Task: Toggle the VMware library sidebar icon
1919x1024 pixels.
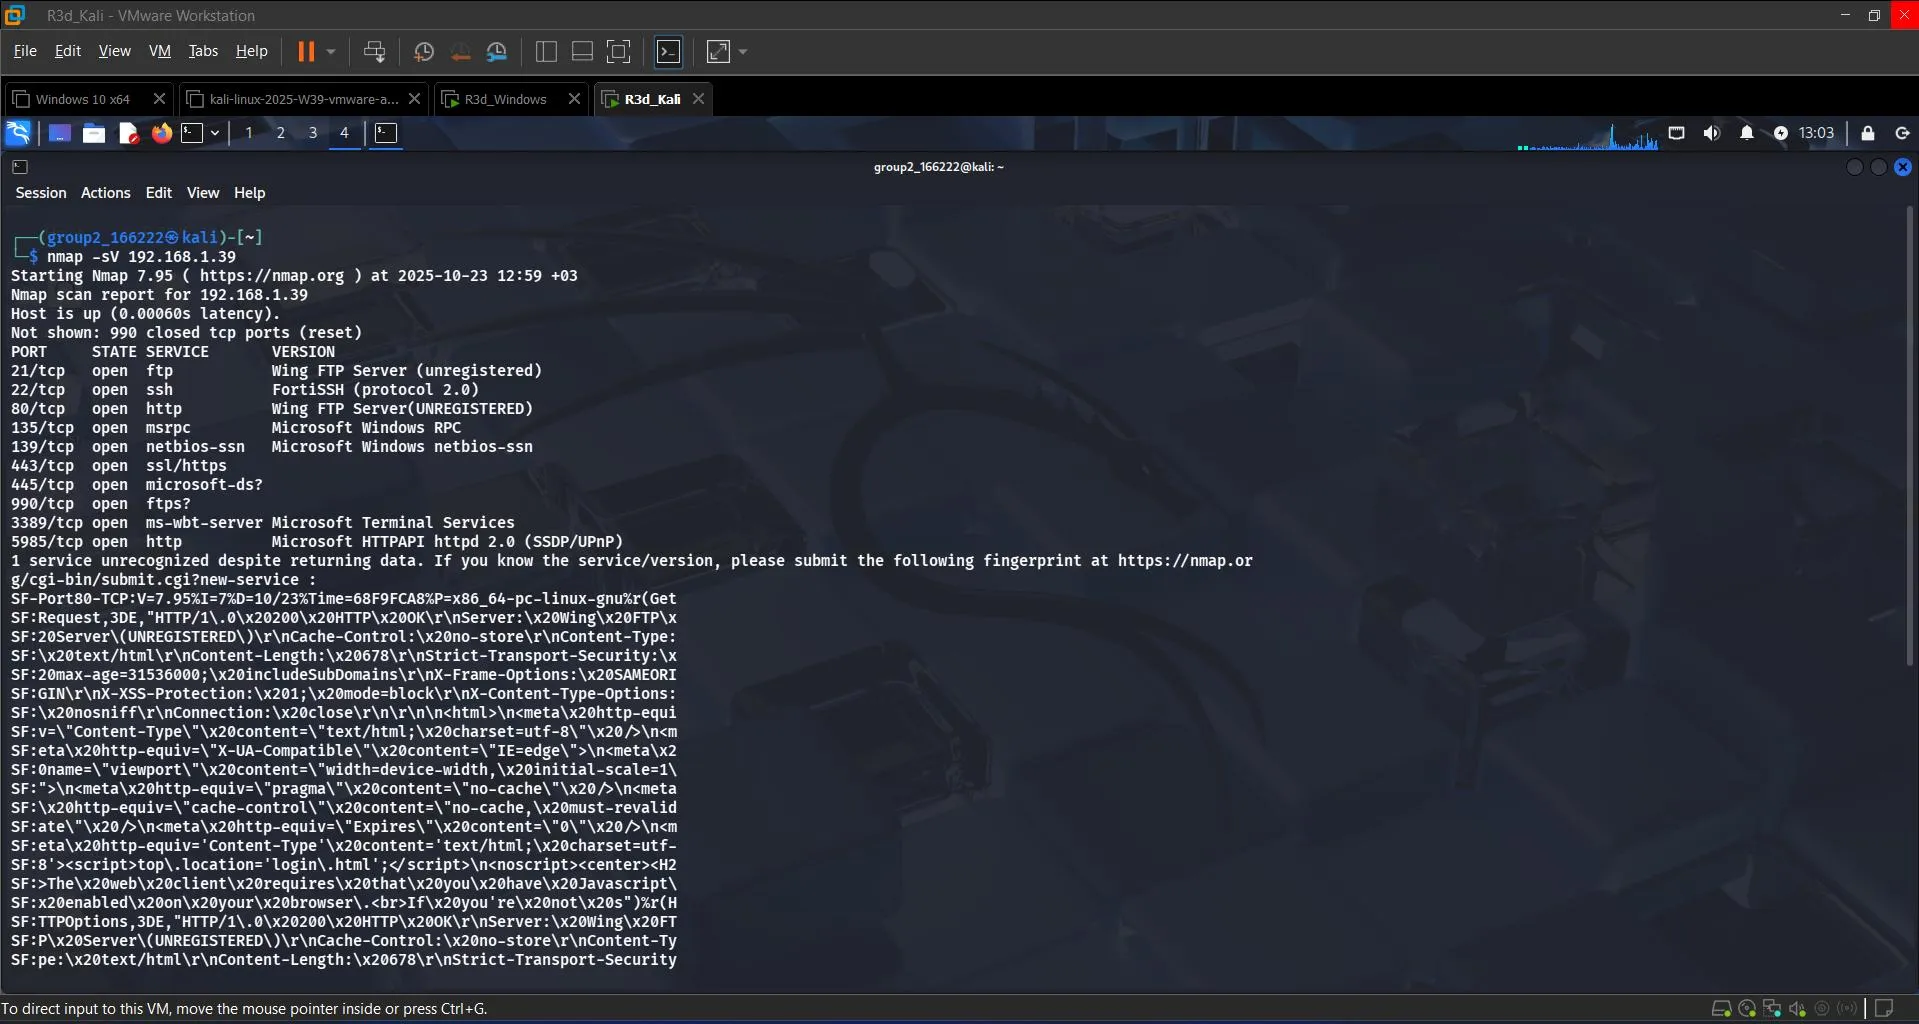Action: (546, 51)
